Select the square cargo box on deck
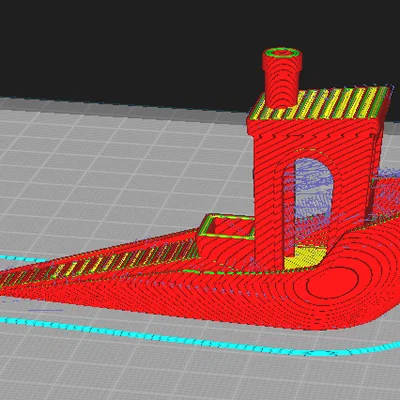 tap(226, 227)
